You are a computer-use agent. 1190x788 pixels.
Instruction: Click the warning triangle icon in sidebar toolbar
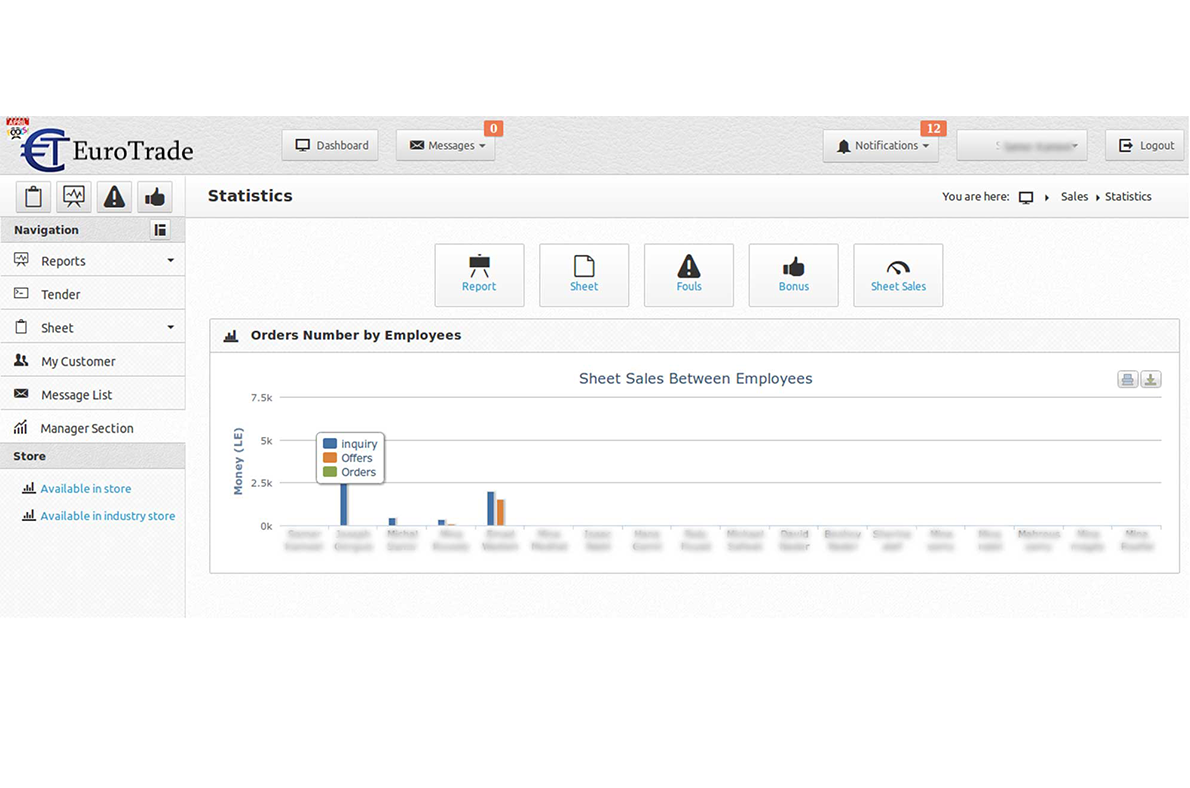tap(114, 196)
